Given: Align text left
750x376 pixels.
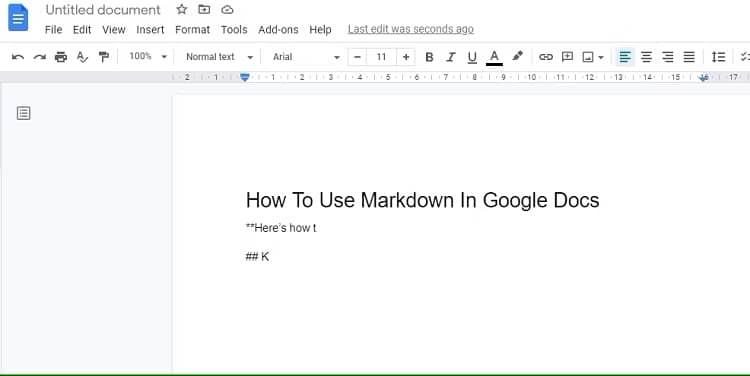Looking at the screenshot, I should 625,57.
